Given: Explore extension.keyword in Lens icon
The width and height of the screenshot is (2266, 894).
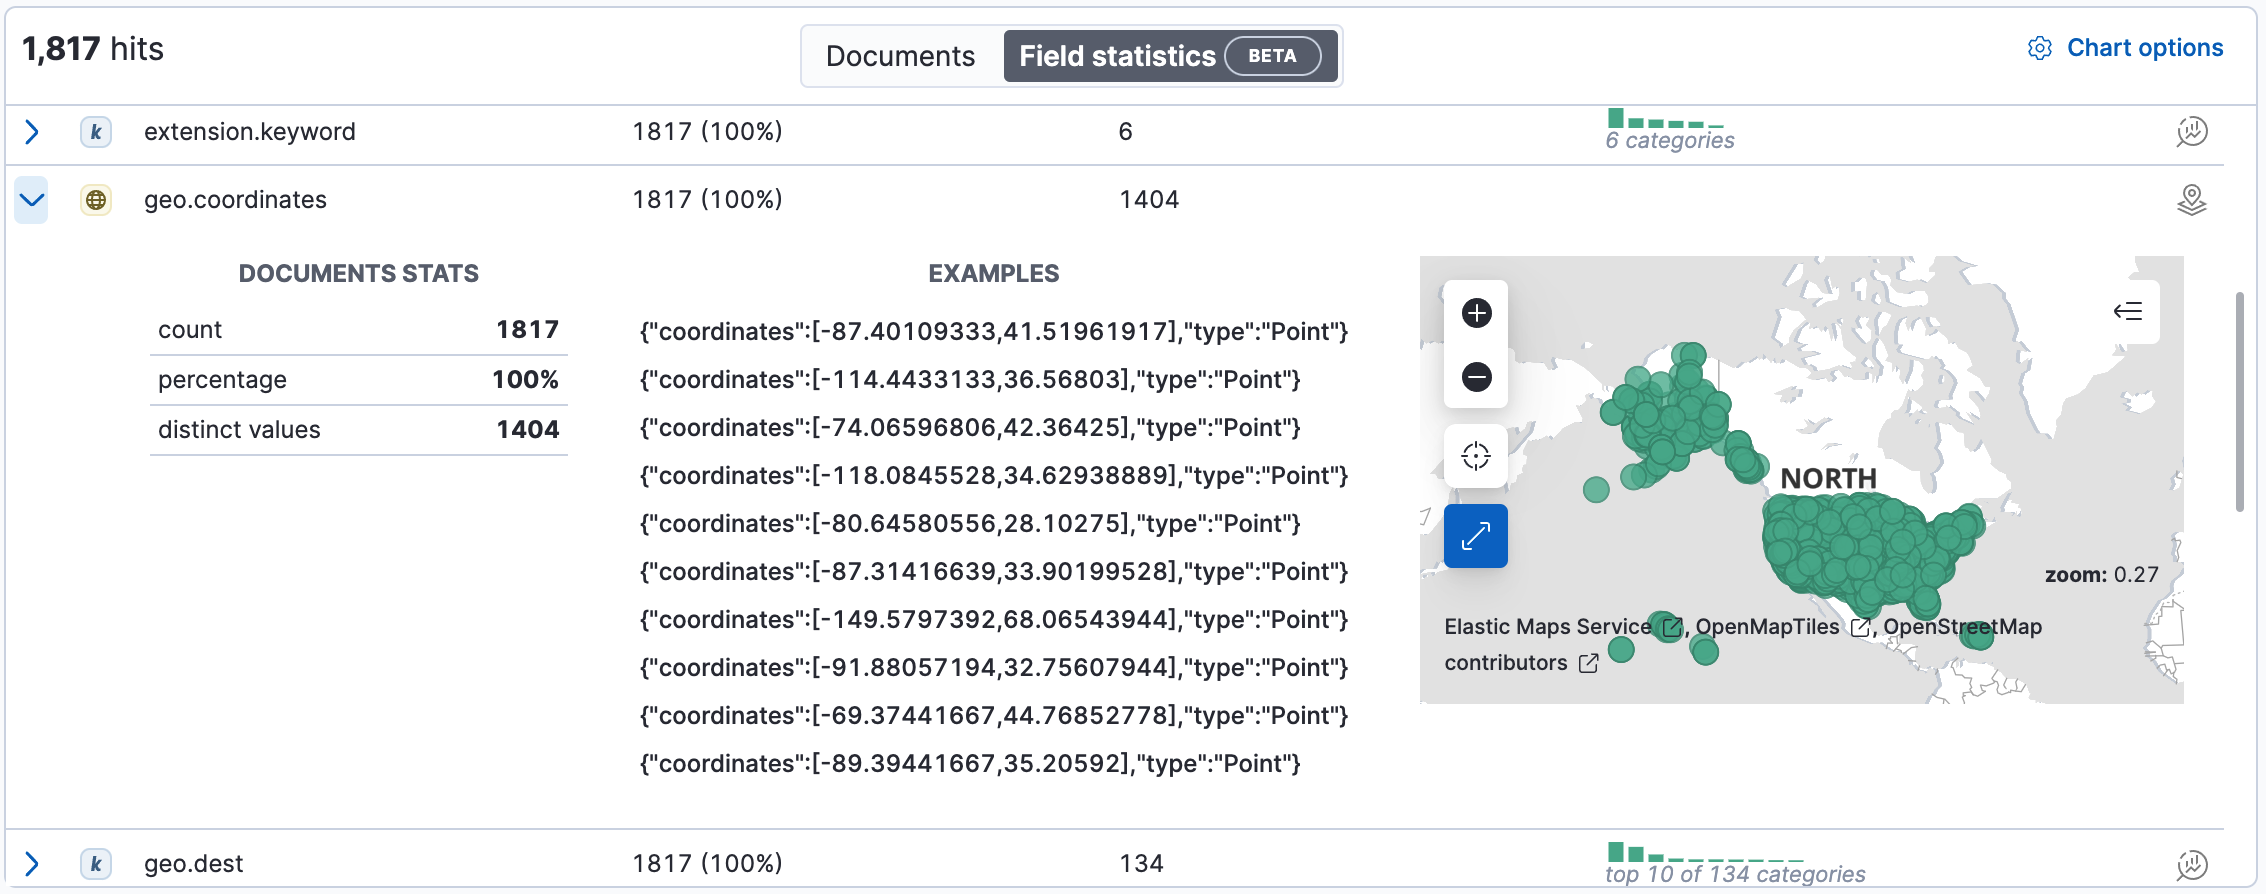Looking at the screenshot, I should pyautogui.click(x=2191, y=132).
